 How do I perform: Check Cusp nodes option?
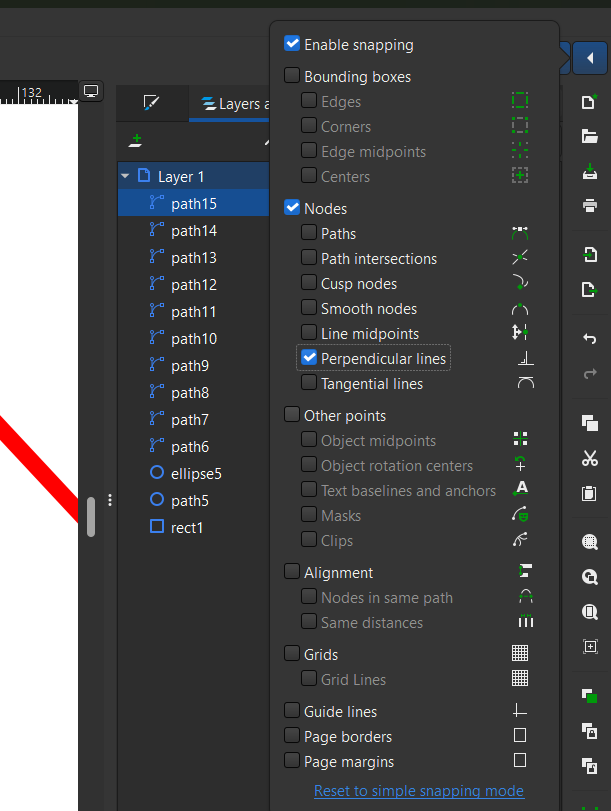pyautogui.click(x=309, y=282)
